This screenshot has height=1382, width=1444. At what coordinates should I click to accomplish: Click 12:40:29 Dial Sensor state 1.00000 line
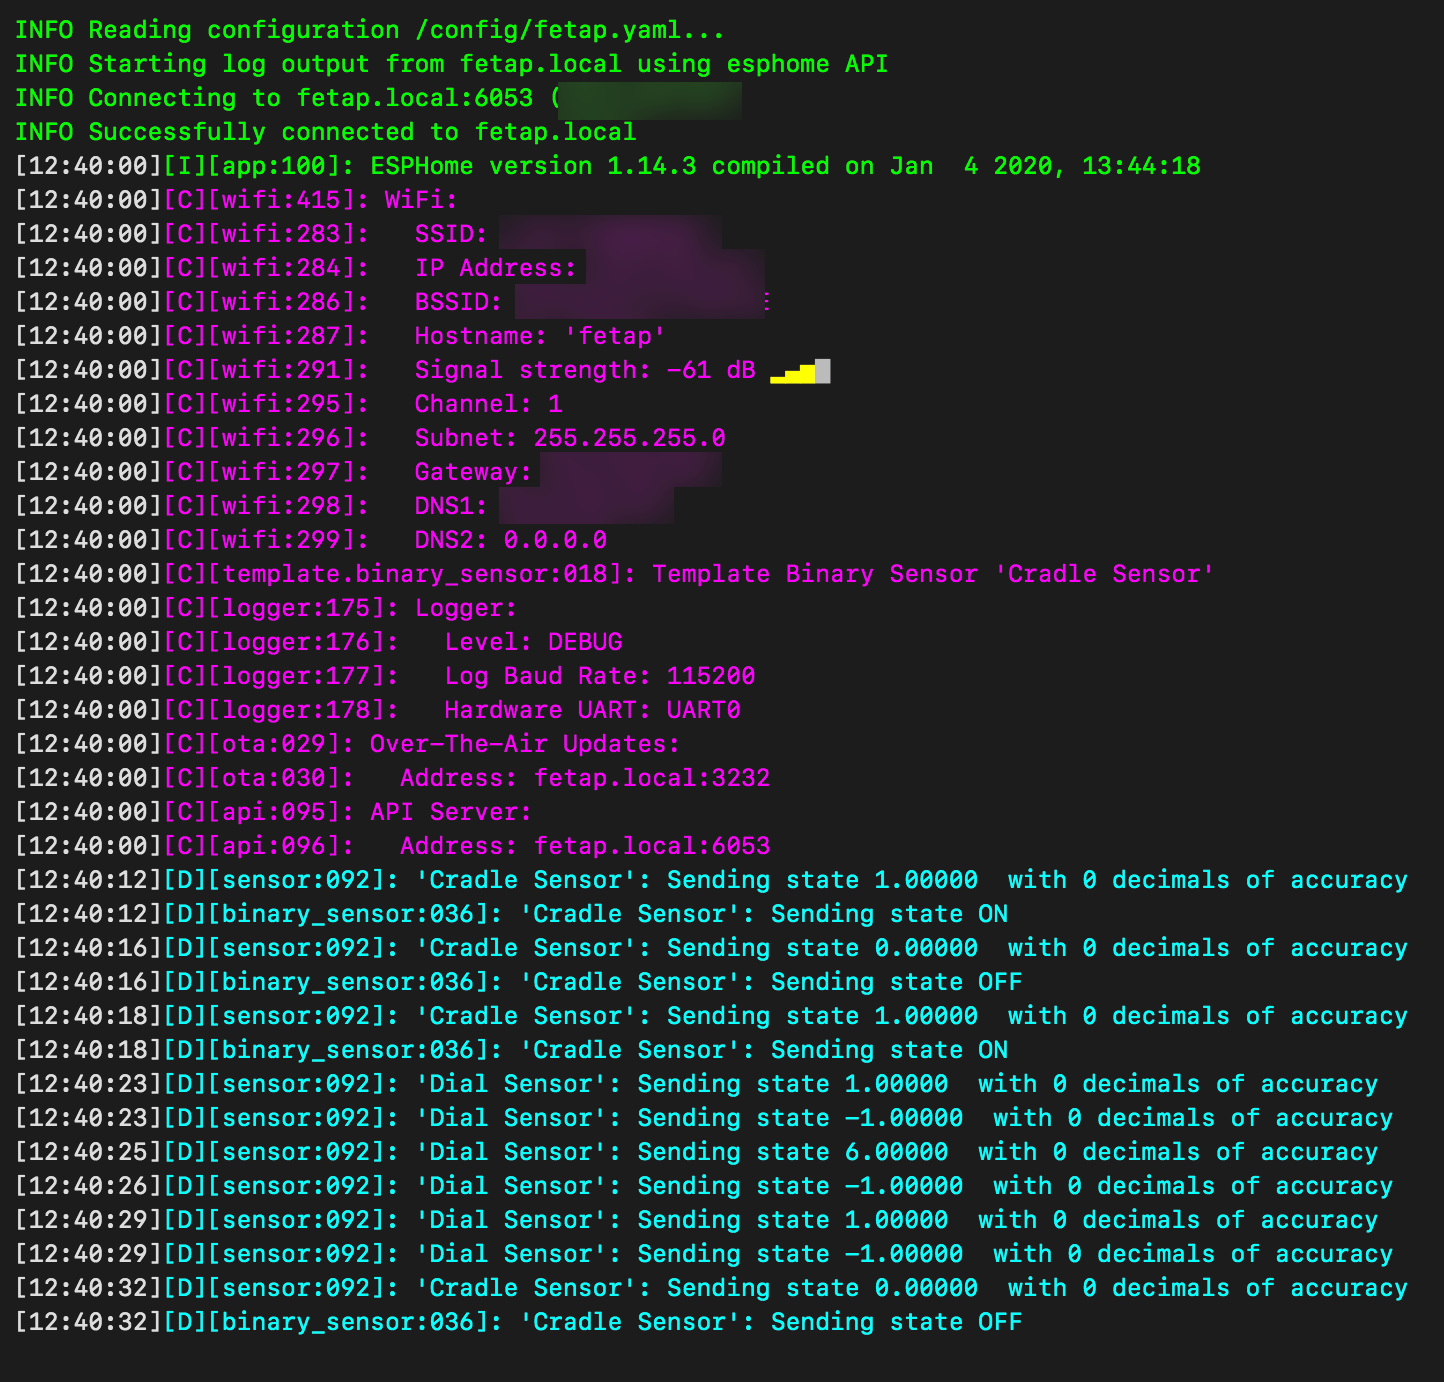[696, 1220]
